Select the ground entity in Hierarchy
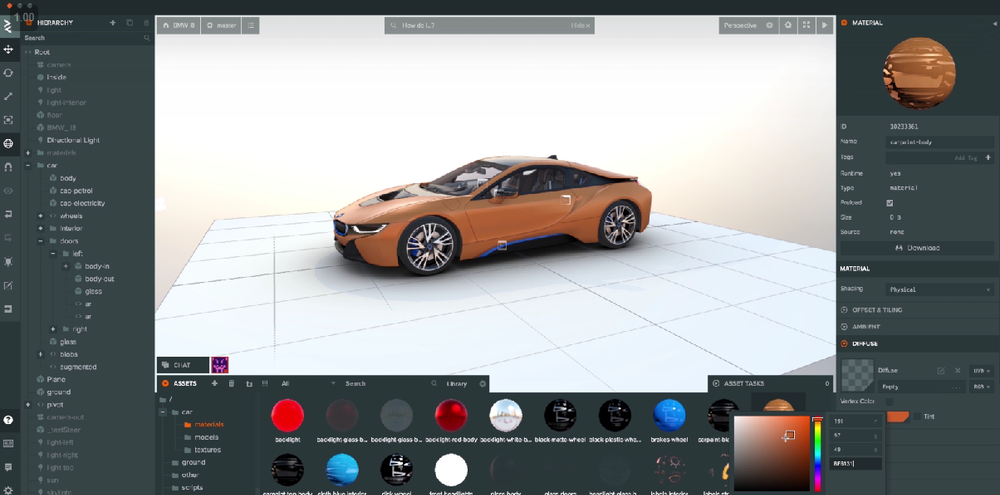This screenshot has width=1000, height=495. [x=58, y=392]
